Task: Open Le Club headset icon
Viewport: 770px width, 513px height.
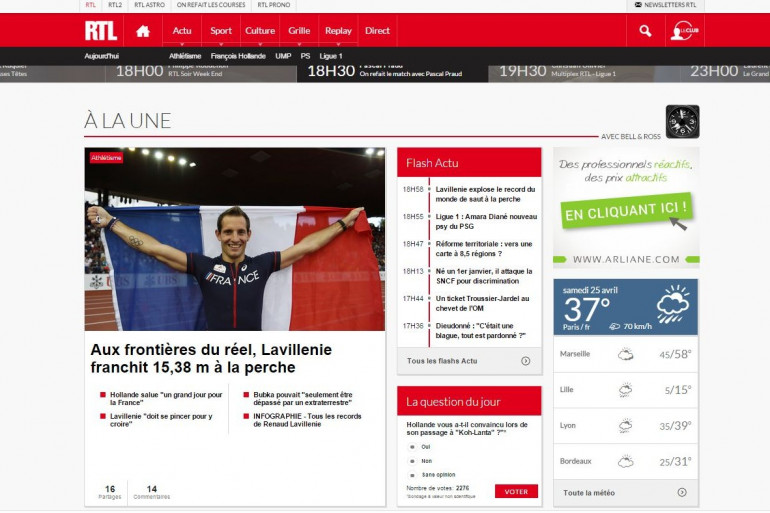Action: (681, 31)
